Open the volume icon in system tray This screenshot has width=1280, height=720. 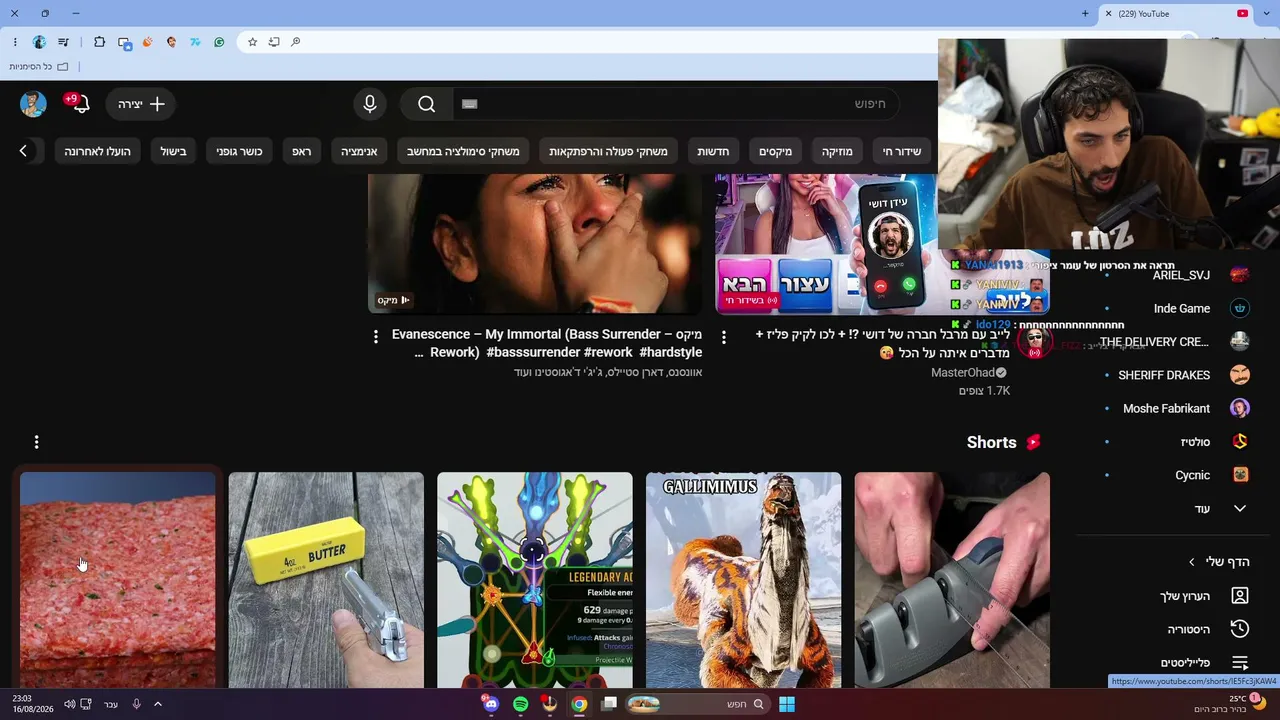[69, 704]
